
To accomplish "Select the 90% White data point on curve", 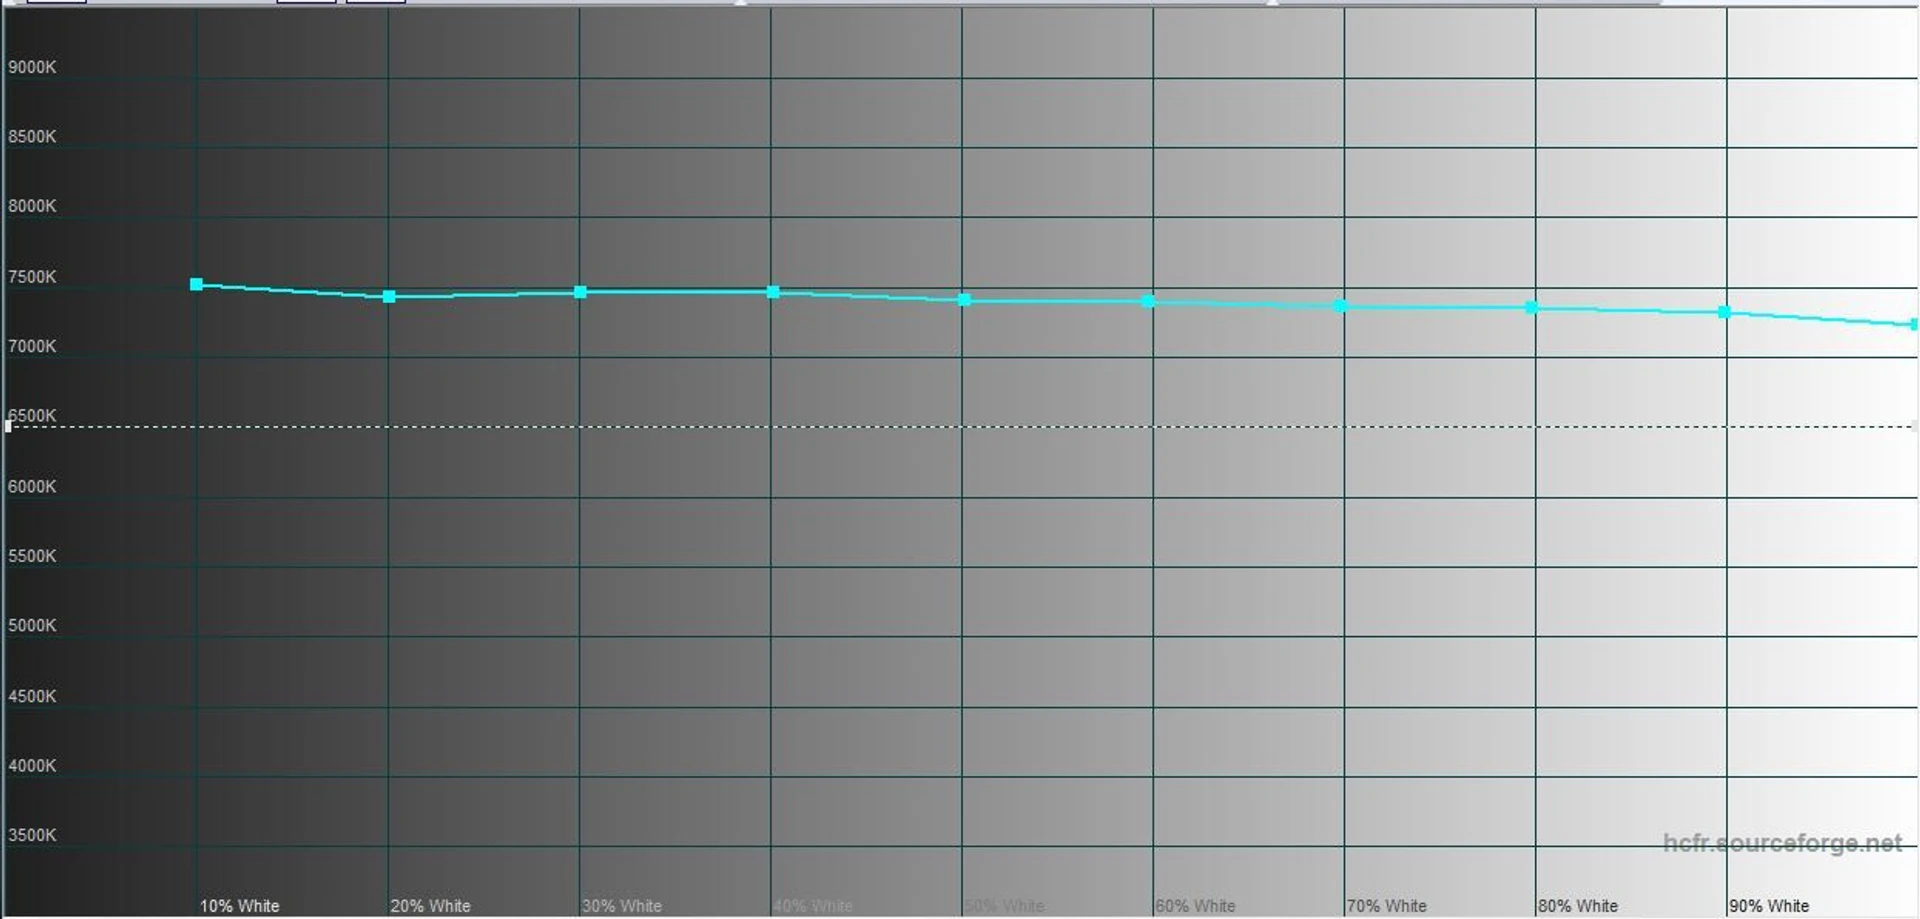I will click(x=1724, y=313).
